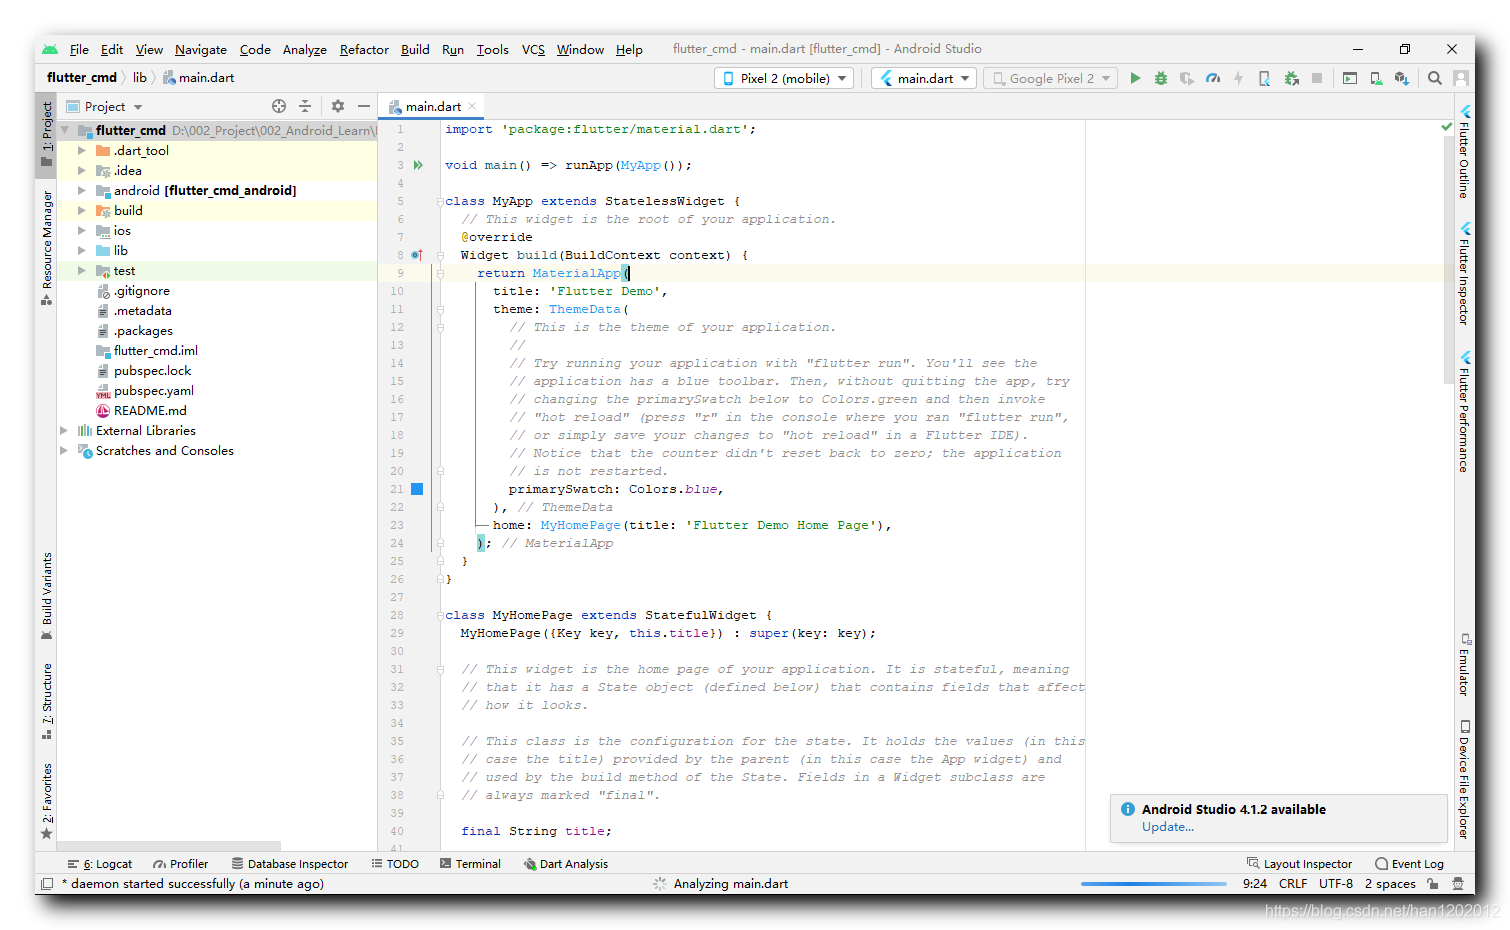Open Search Everywhere magnifier icon
Viewport: 1510px width, 930px height.
1435,78
